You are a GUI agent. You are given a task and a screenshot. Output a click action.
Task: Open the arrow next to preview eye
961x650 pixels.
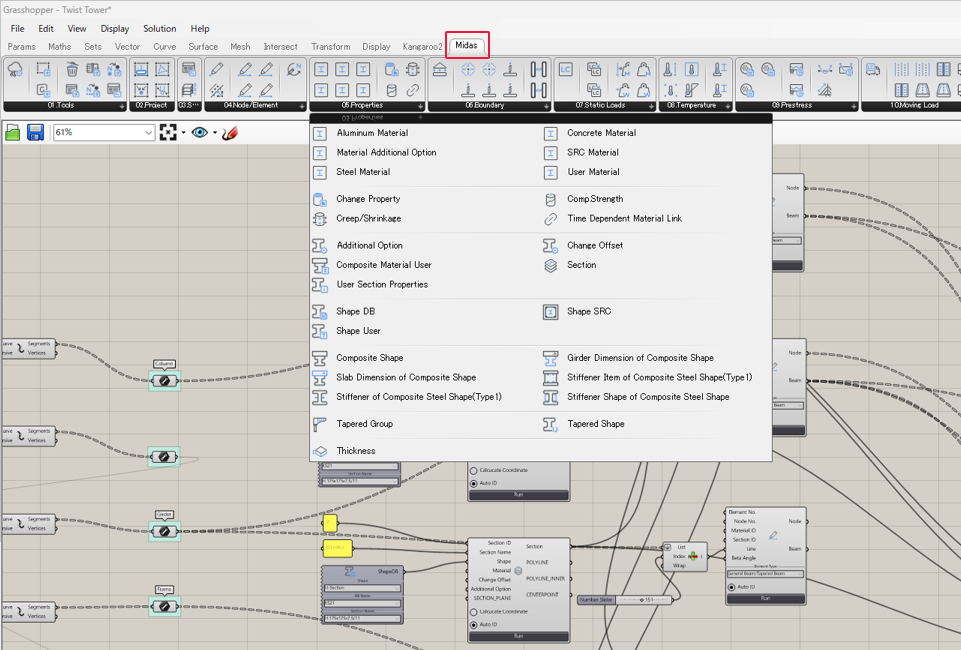pos(215,133)
